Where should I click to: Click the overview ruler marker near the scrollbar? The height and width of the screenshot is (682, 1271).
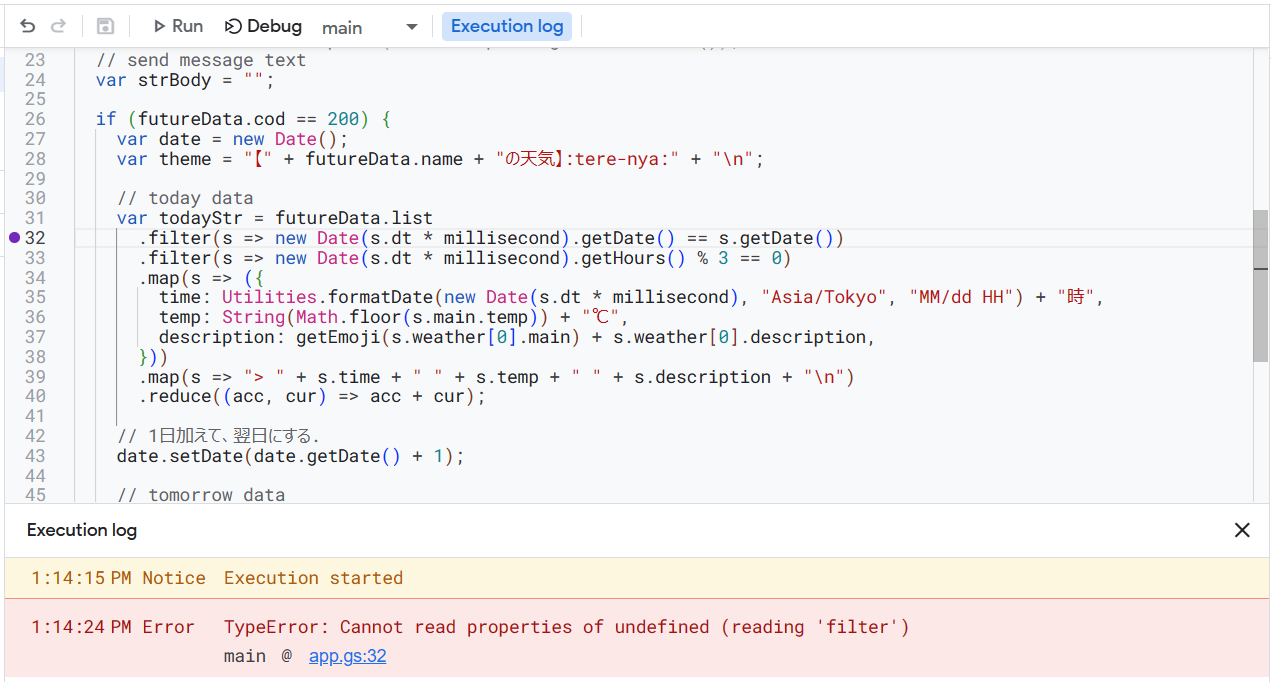coord(1260,267)
